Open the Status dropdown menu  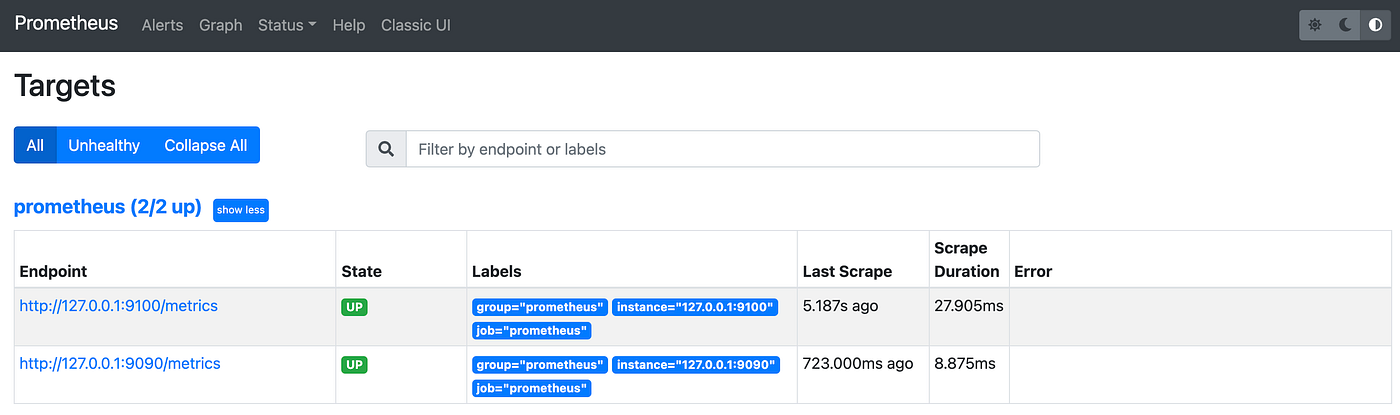(287, 25)
